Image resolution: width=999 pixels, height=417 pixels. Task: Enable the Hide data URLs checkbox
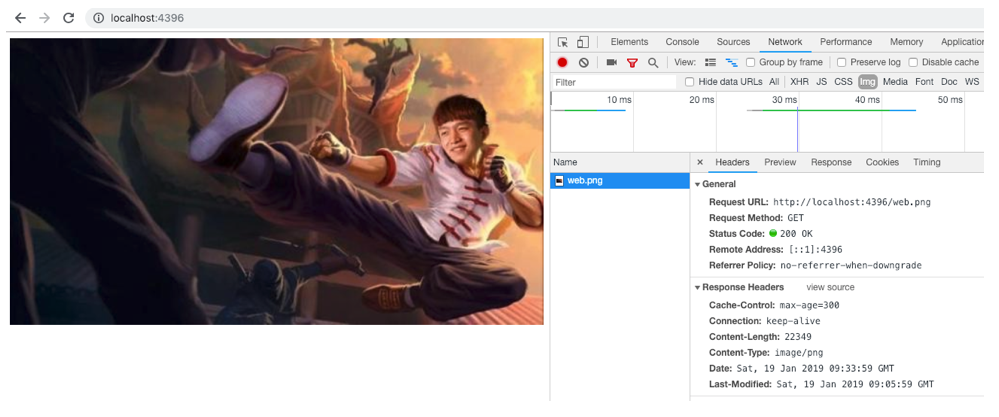689,81
